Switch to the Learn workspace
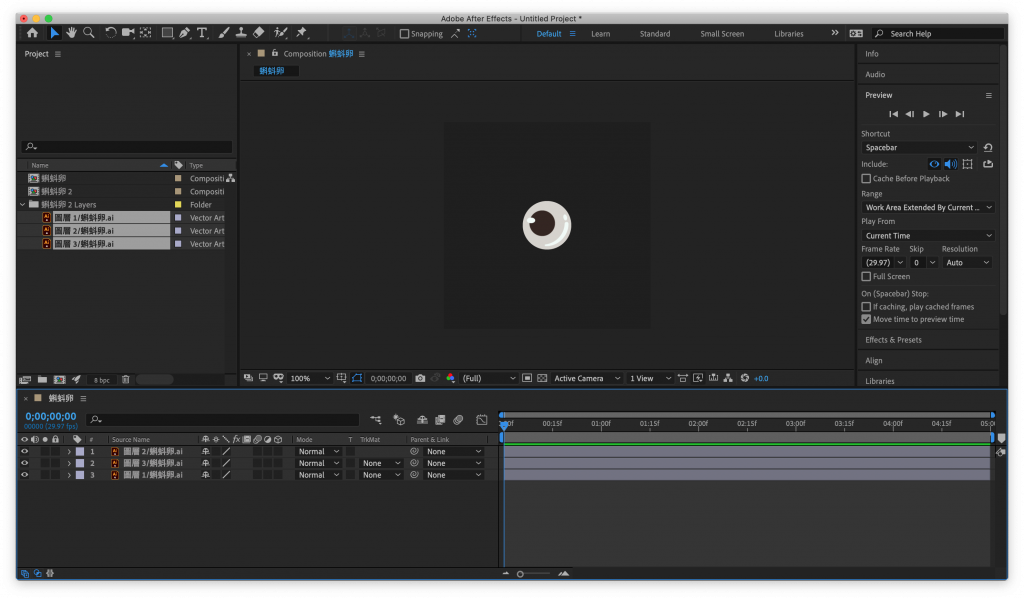 (x=600, y=34)
